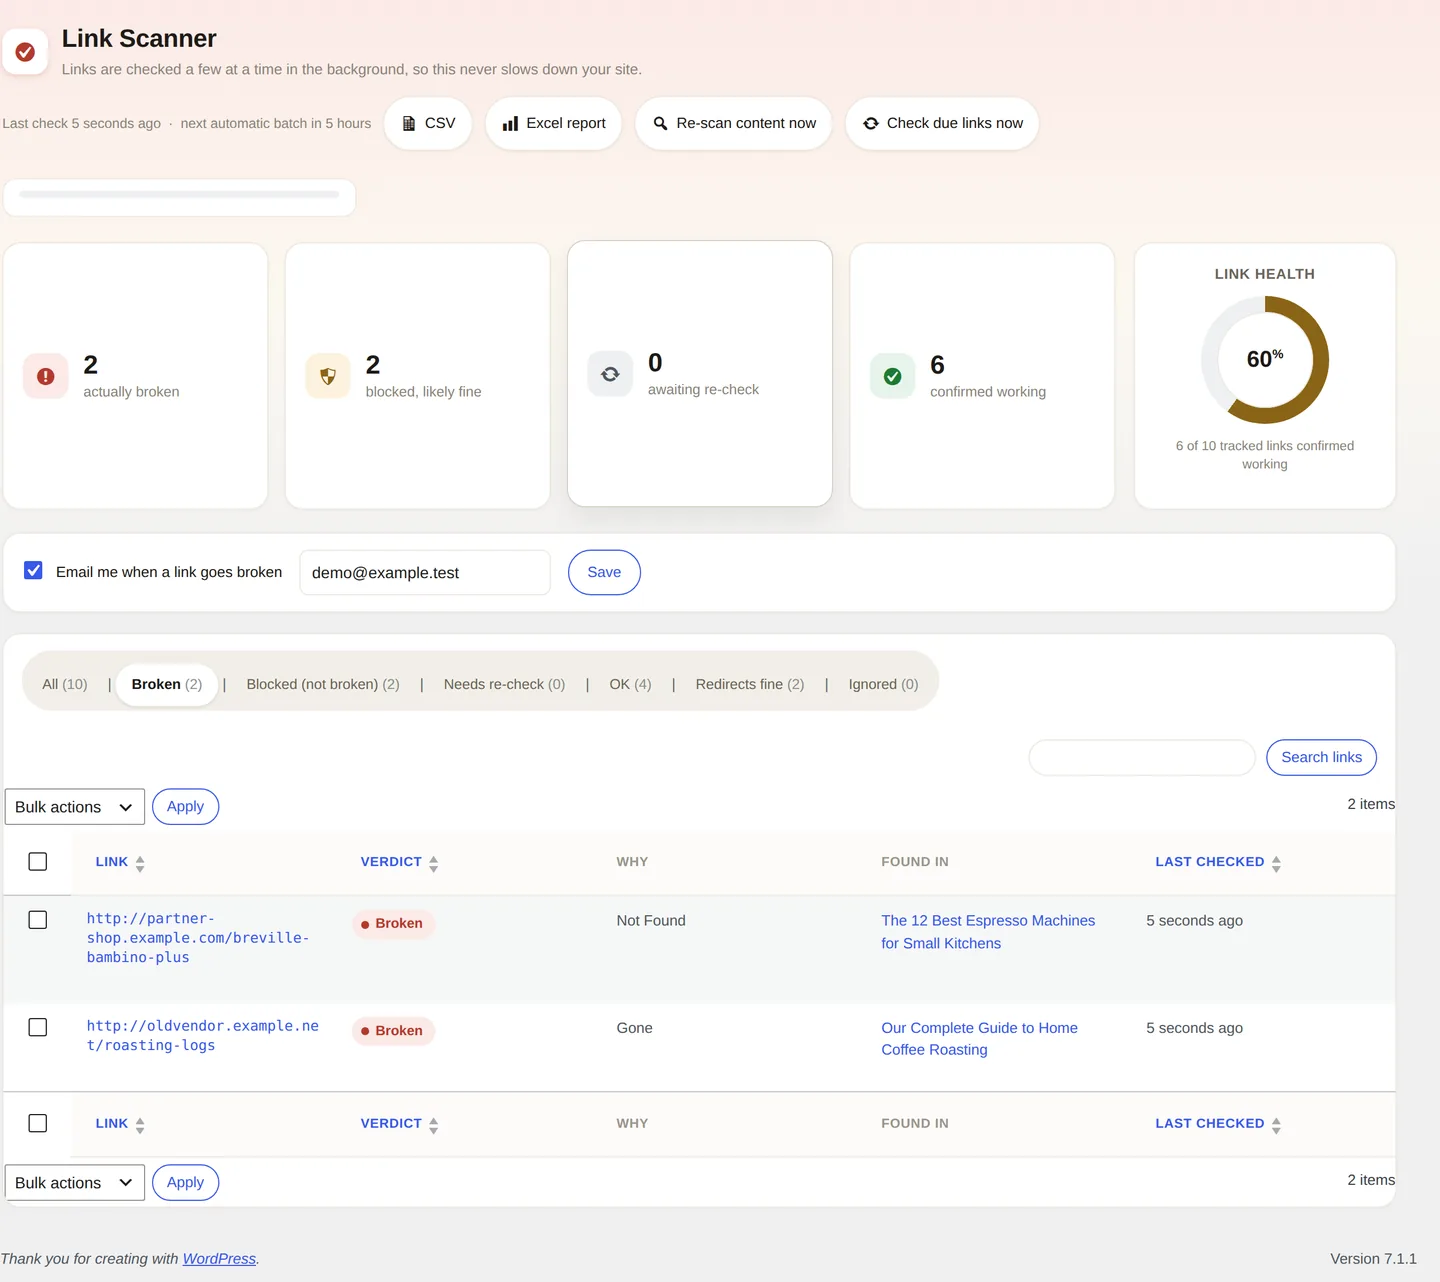Click the 'Not Found' reason text
Viewport: 1440px width, 1282px height.
[651, 921]
